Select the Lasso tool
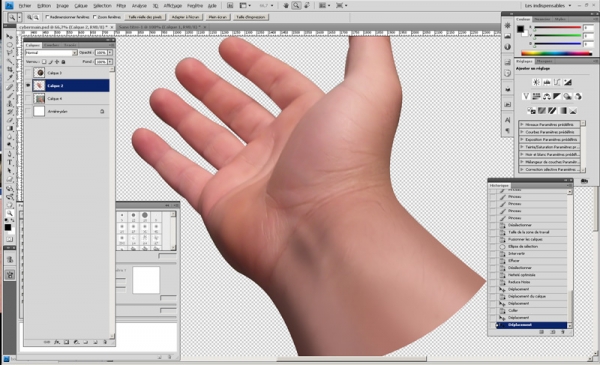600x365 pixels. pyautogui.click(x=10, y=53)
